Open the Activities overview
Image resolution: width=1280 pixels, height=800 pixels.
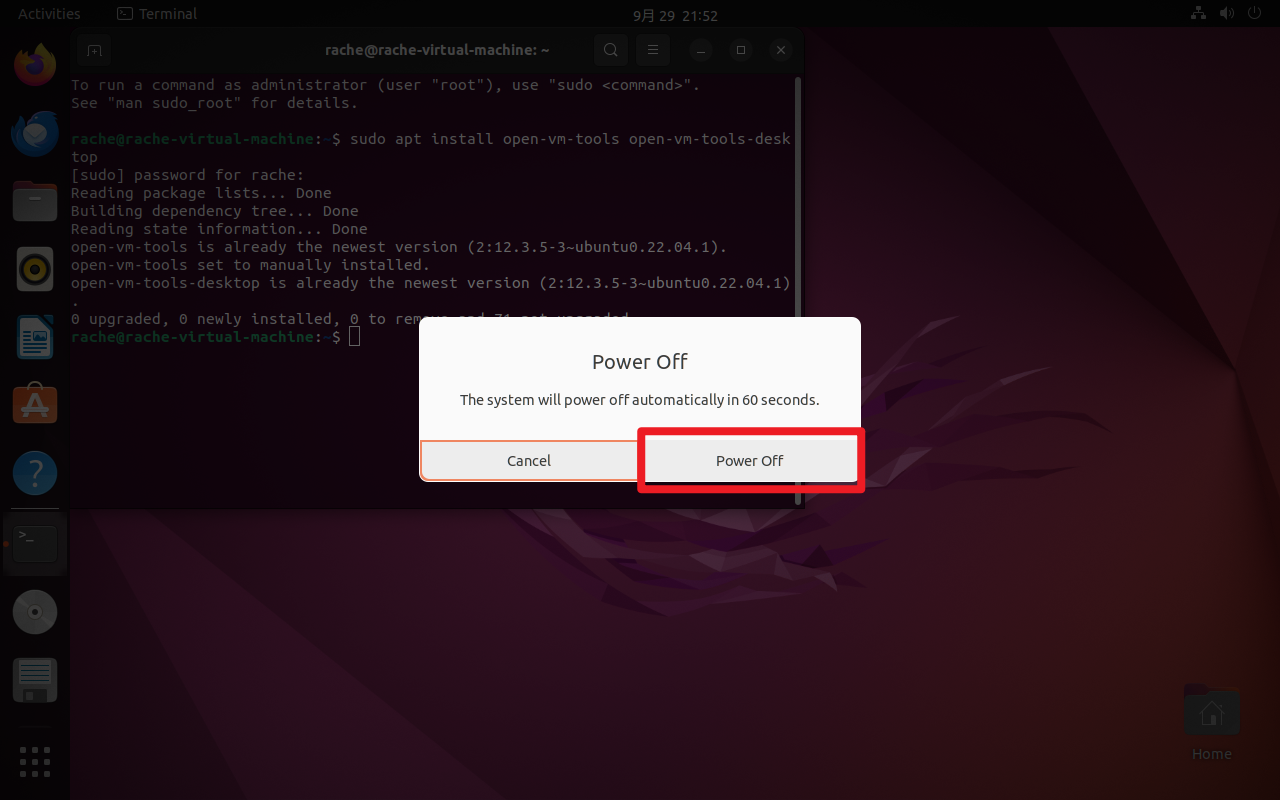point(49,14)
